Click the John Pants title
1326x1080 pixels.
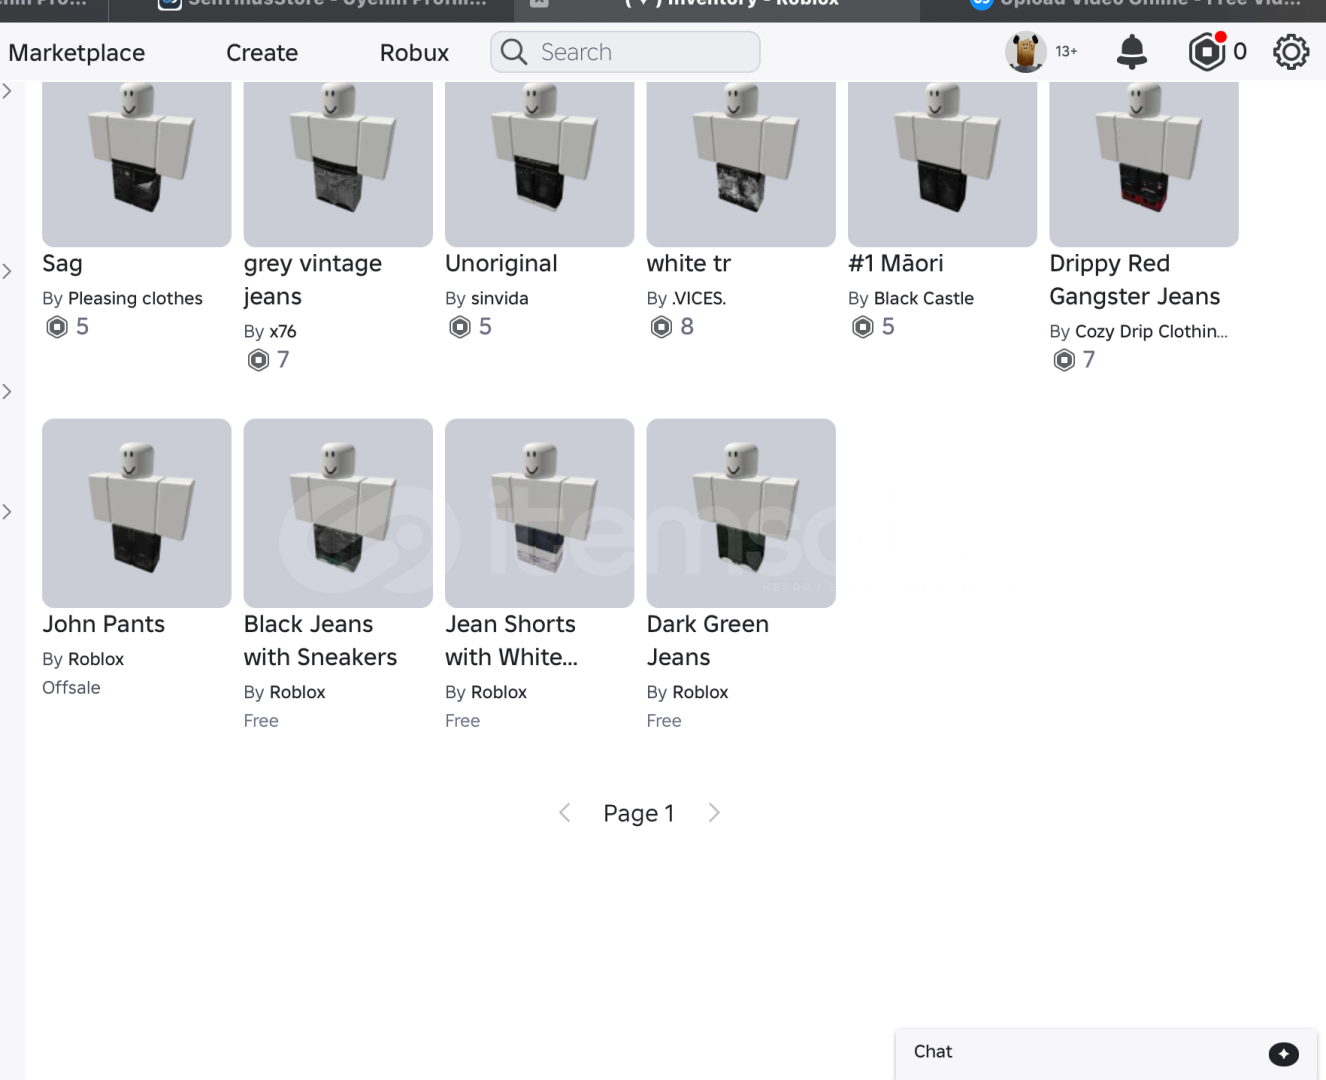[x=104, y=625]
